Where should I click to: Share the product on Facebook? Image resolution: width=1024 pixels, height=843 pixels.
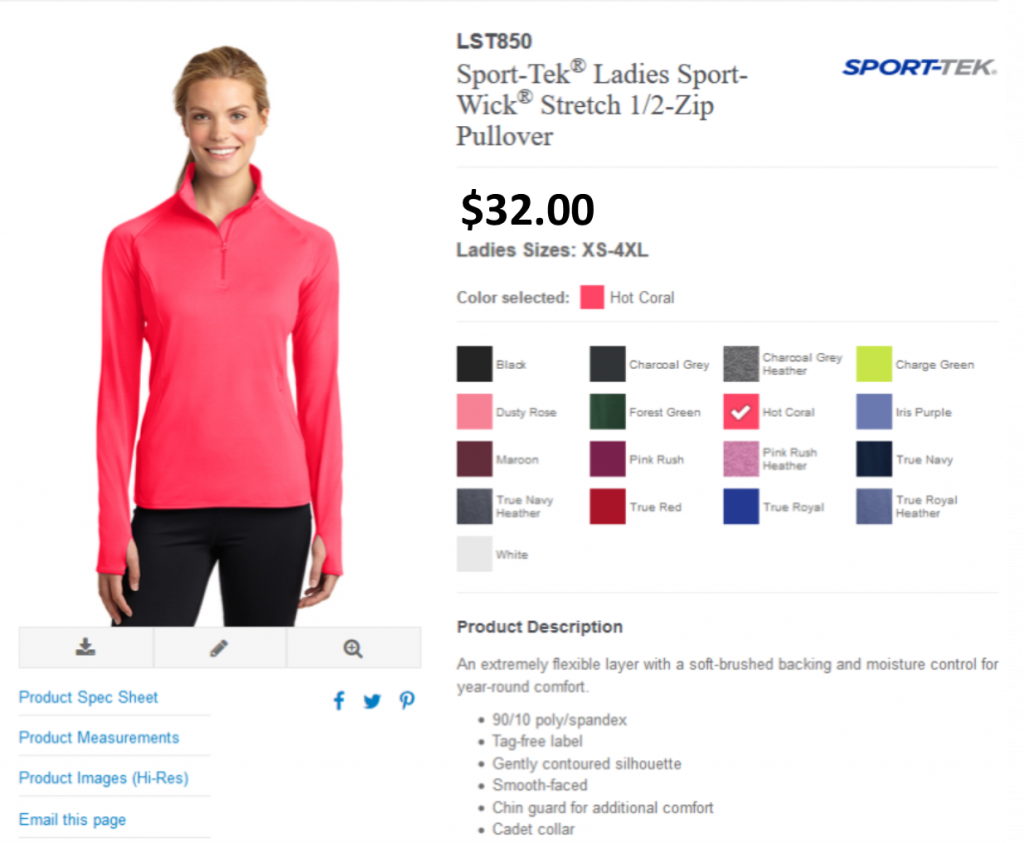[x=339, y=701]
